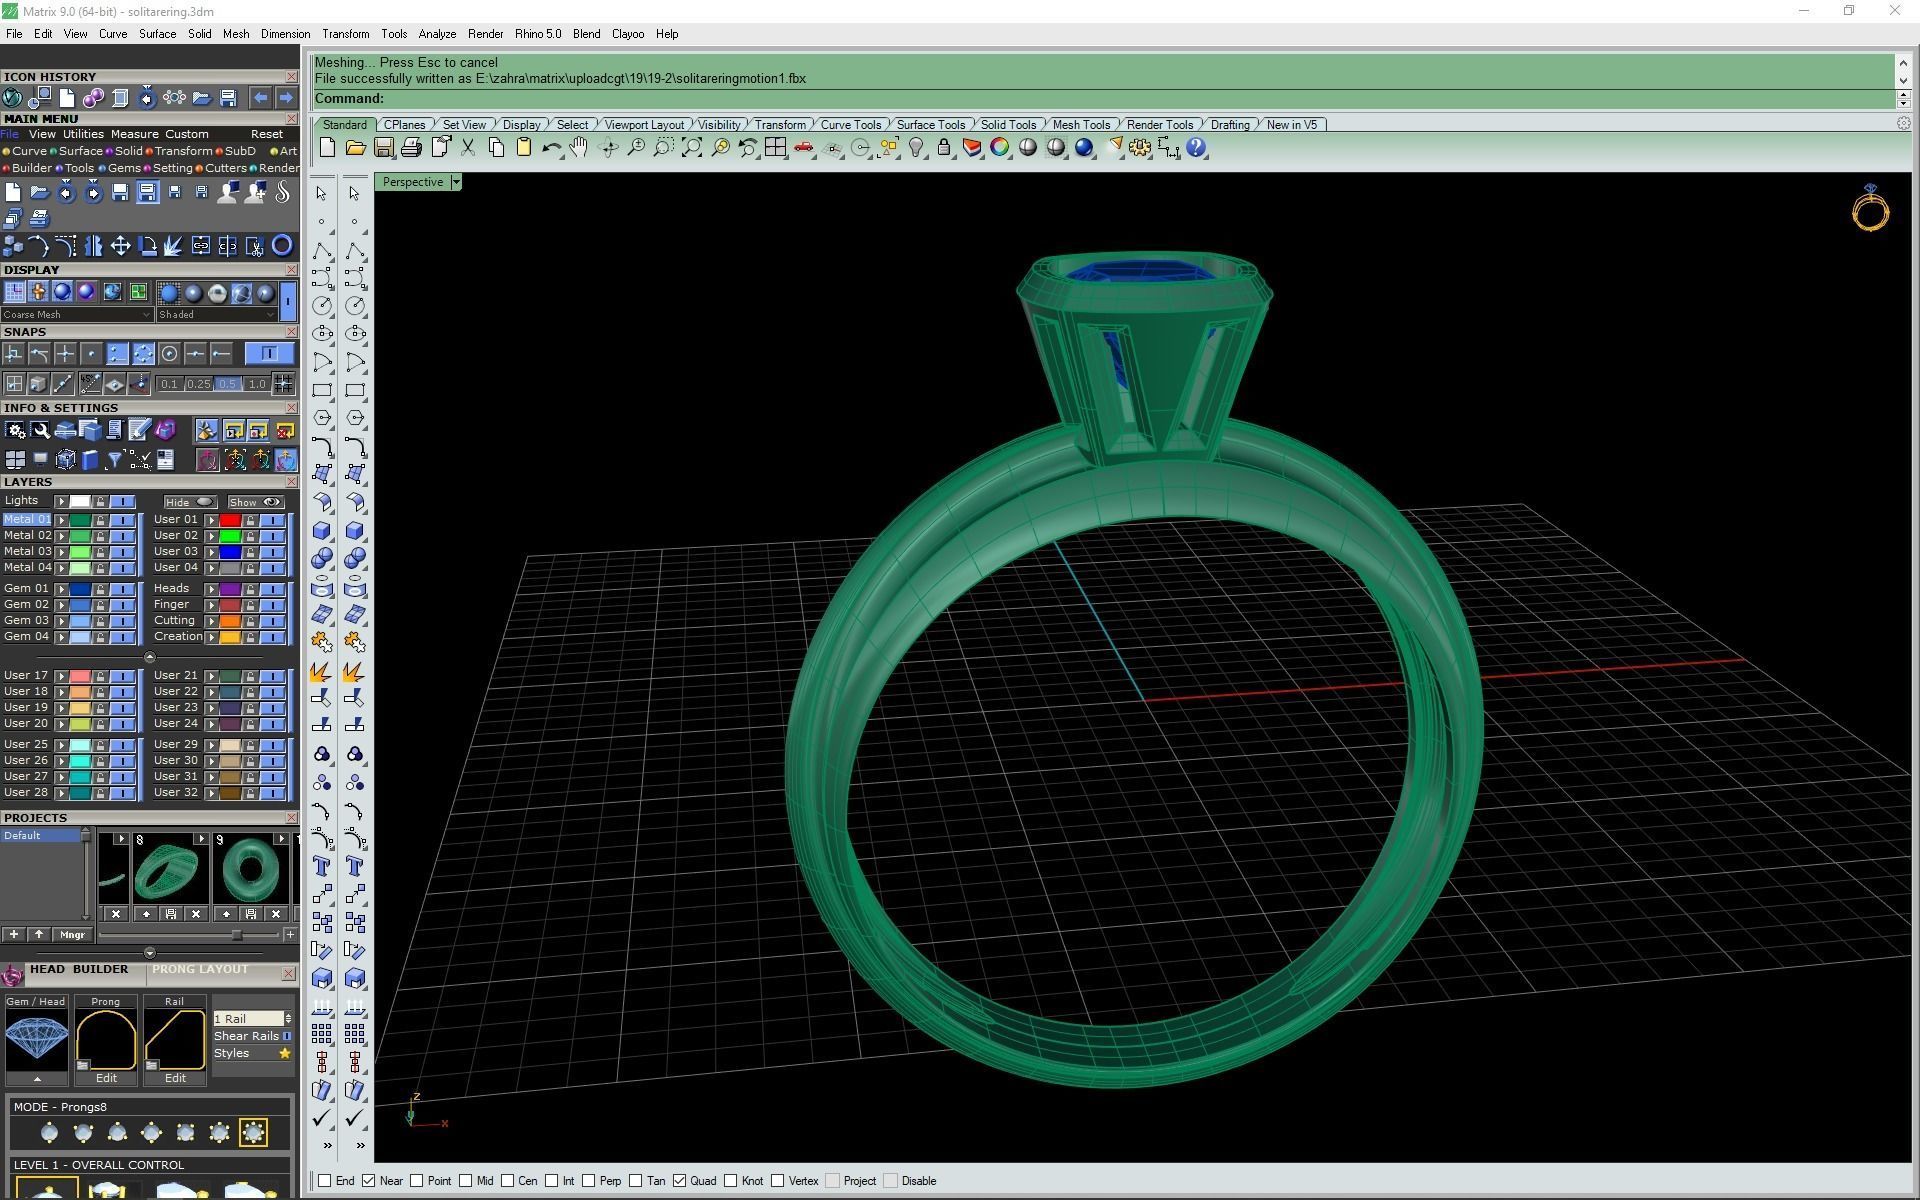Enable the Perp object snap checkbox
The width and height of the screenshot is (1920, 1200).
589,1181
